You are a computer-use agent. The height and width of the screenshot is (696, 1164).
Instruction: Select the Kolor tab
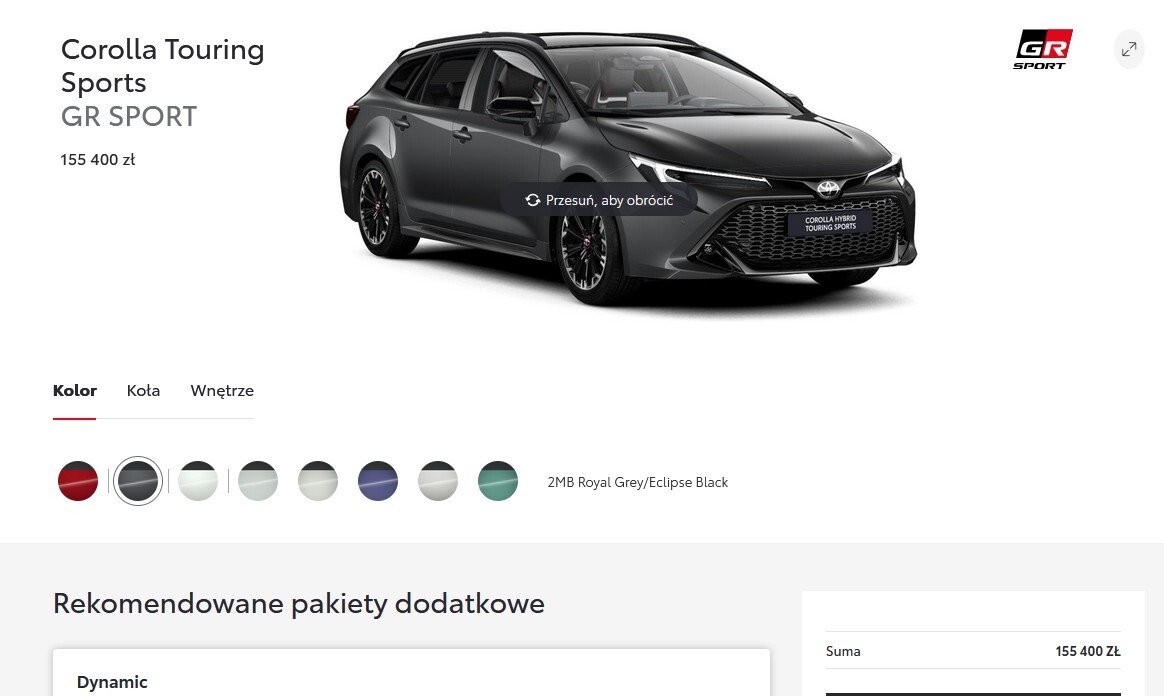click(x=74, y=390)
